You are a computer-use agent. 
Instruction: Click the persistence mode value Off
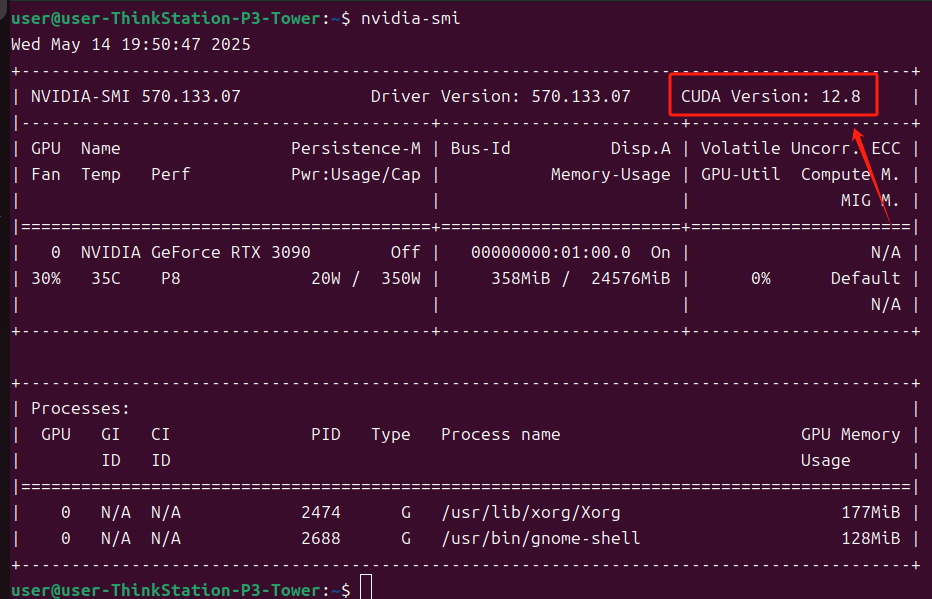405,253
